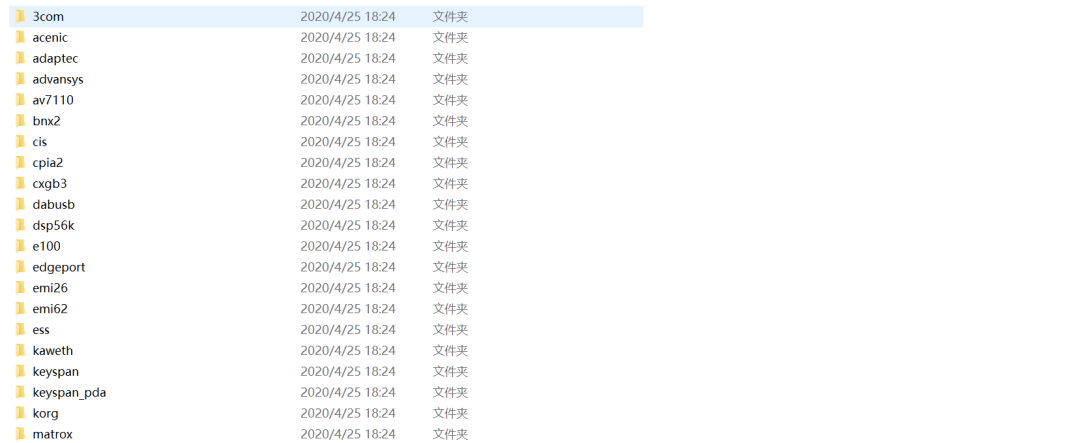Click the edgeport folder icon
Image resolution: width=1080 pixels, height=443 pixels.
21,267
